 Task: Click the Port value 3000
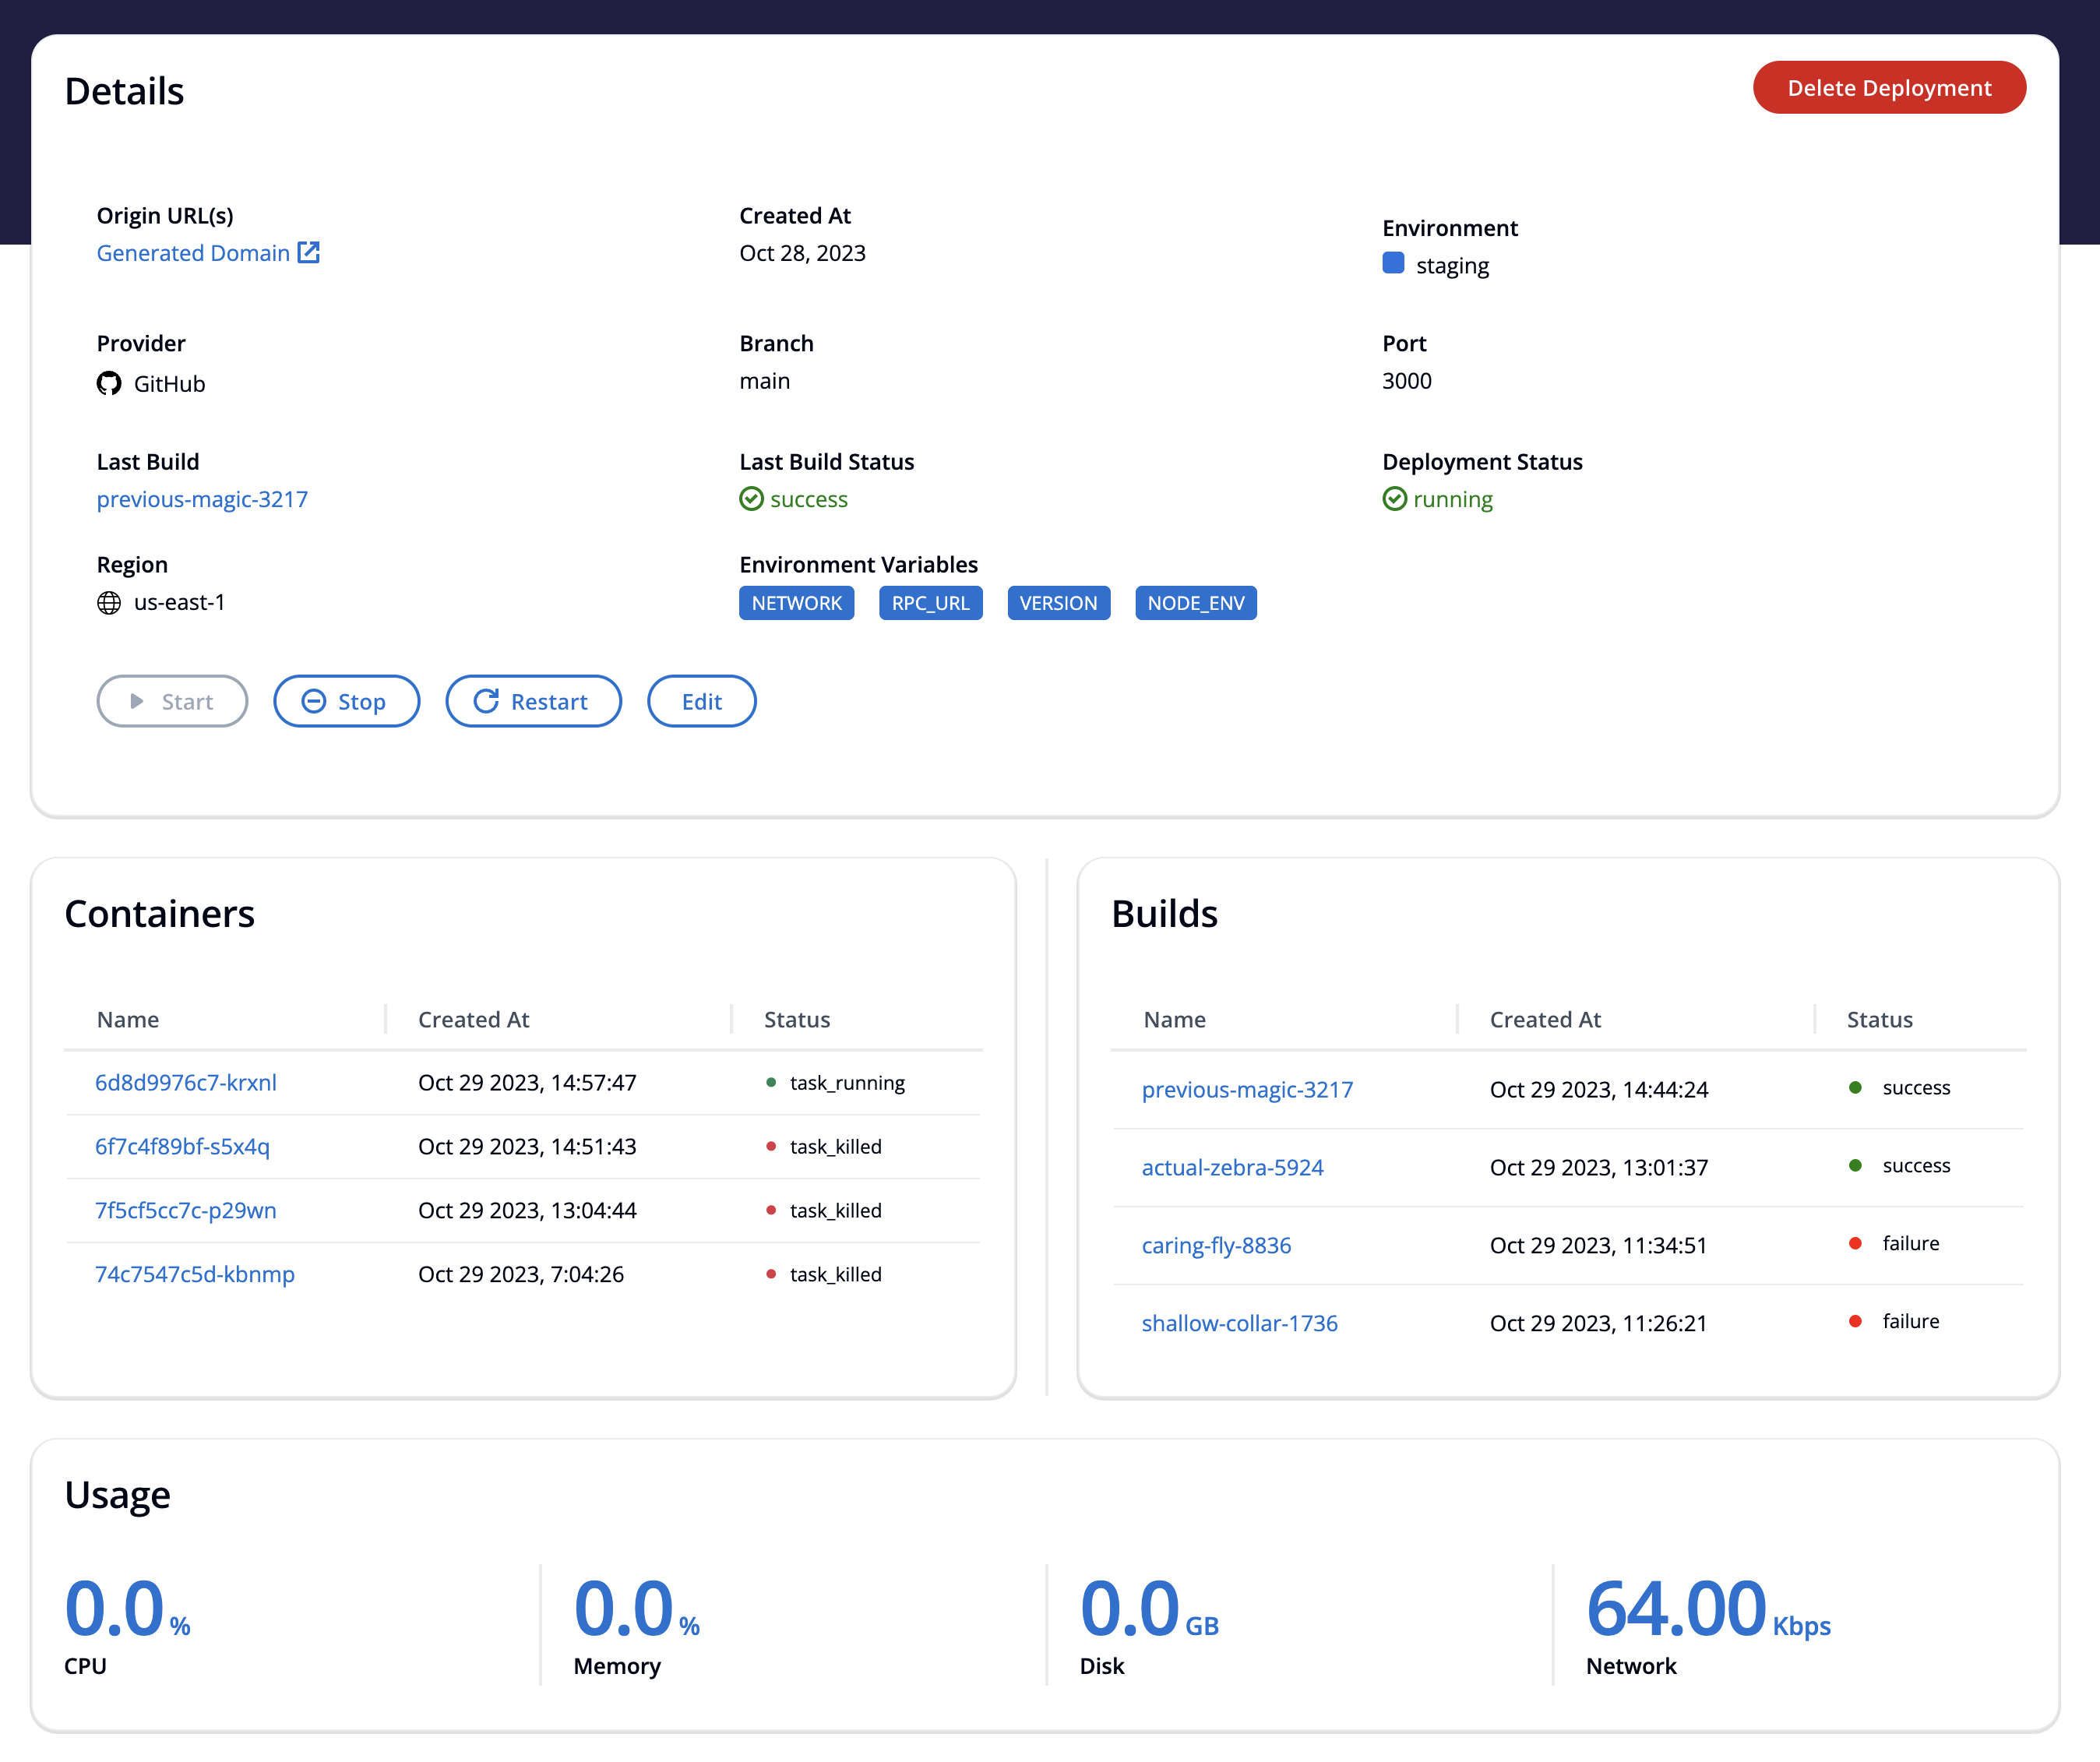point(1406,381)
